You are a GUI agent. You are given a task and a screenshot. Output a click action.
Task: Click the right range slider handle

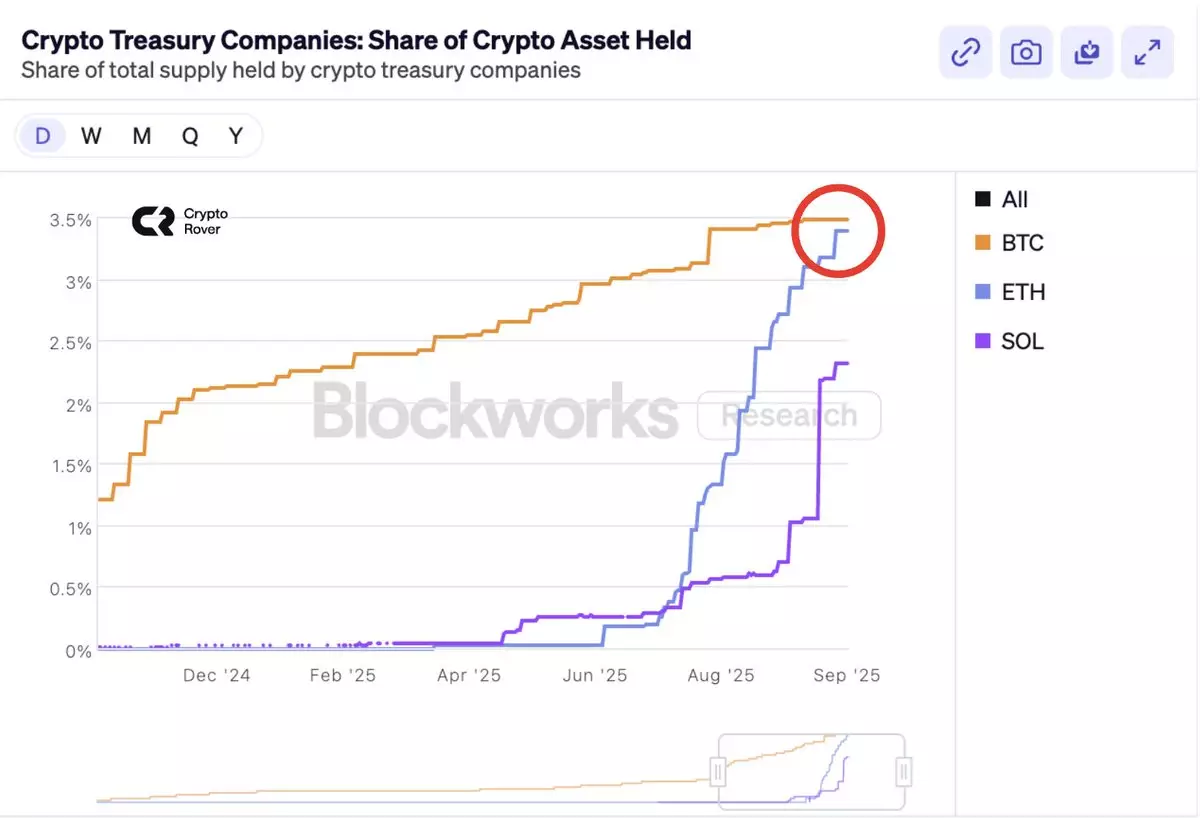(x=904, y=771)
